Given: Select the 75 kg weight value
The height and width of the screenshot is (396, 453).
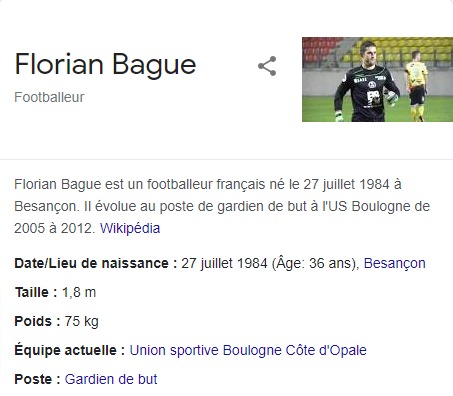Looking at the screenshot, I should [x=82, y=321].
